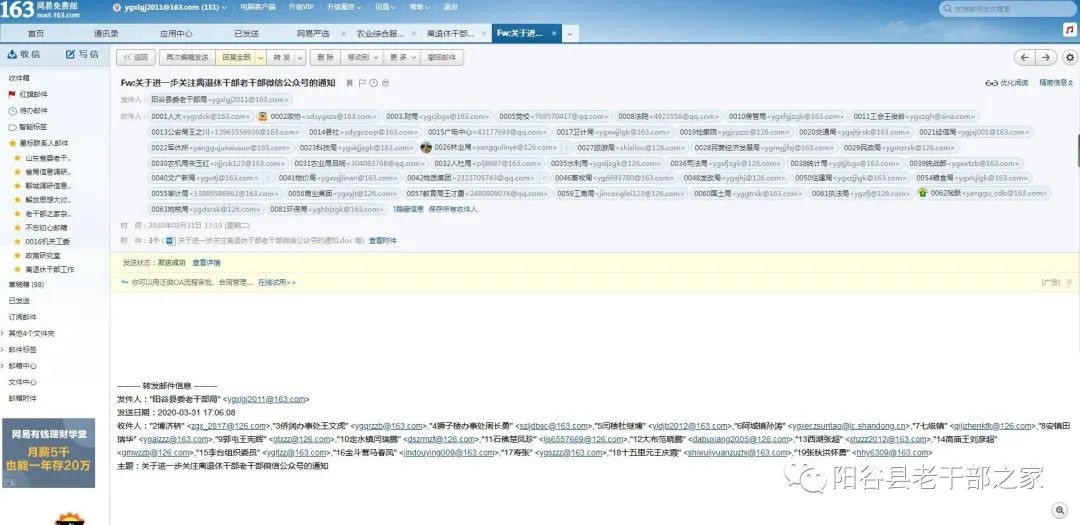Open the 已发送 tab
Screen dimensions: 1080x525
[x=246, y=33]
